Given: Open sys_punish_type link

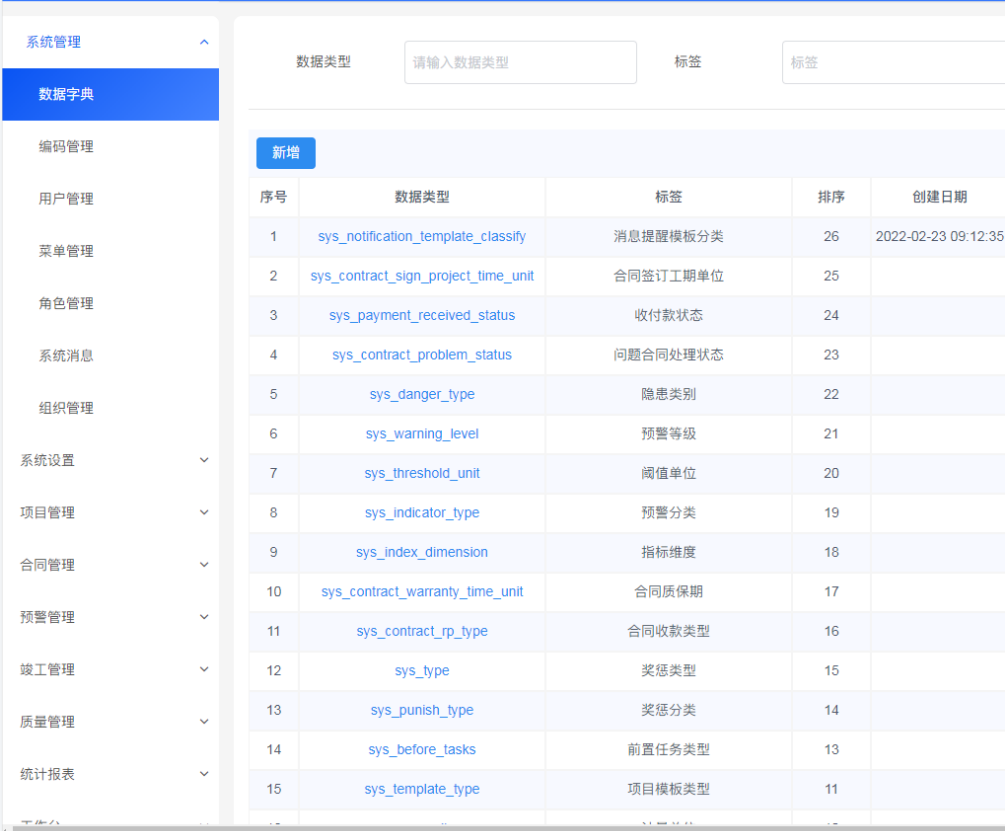Looking at the screenshot, I should (x=422, y=710).
